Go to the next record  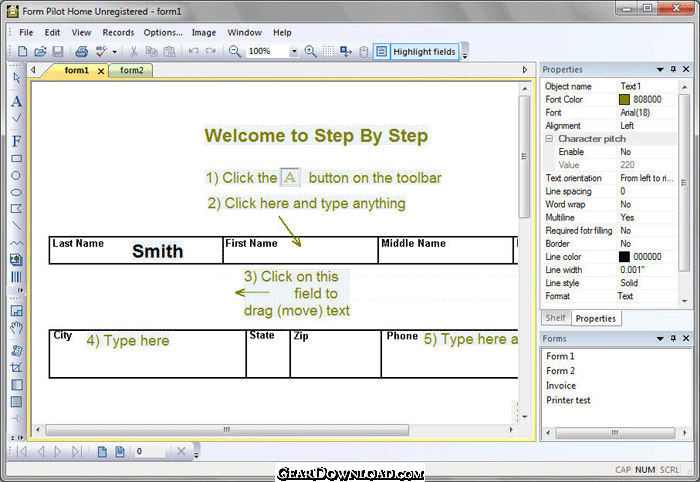58,452
